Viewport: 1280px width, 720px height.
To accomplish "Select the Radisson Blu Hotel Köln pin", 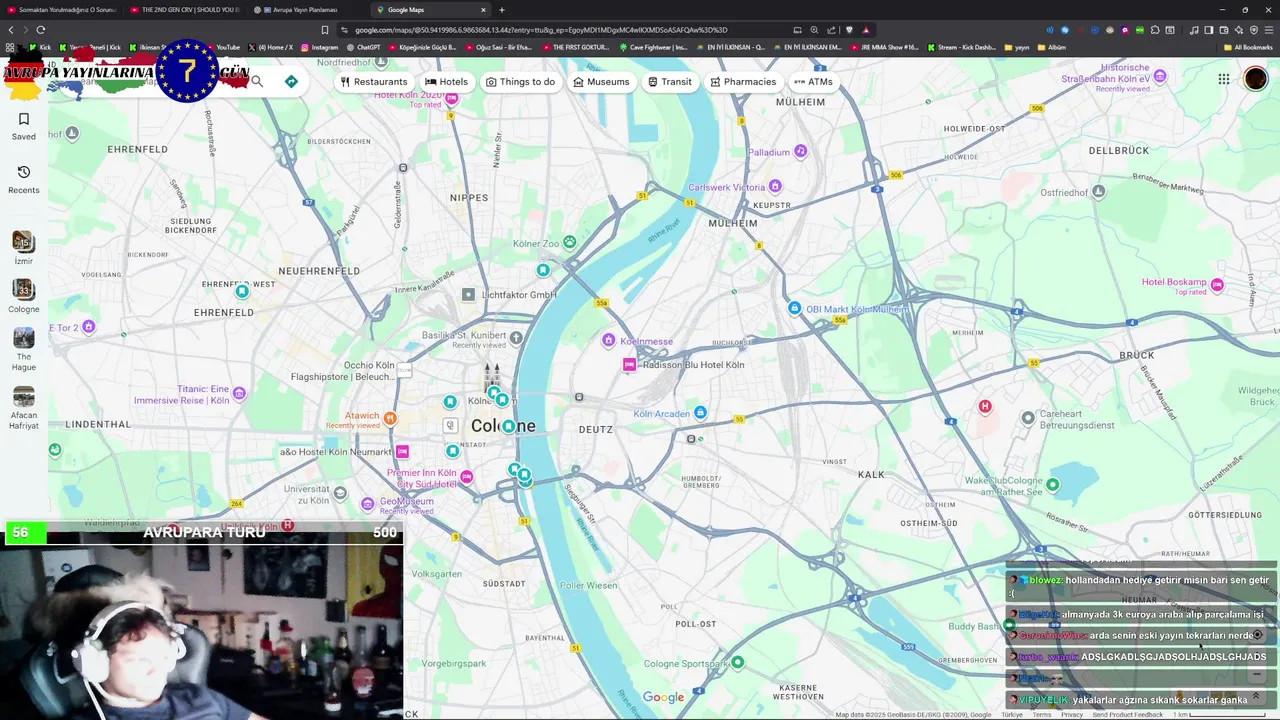I will pyautogui.click(x=629, y=365).
